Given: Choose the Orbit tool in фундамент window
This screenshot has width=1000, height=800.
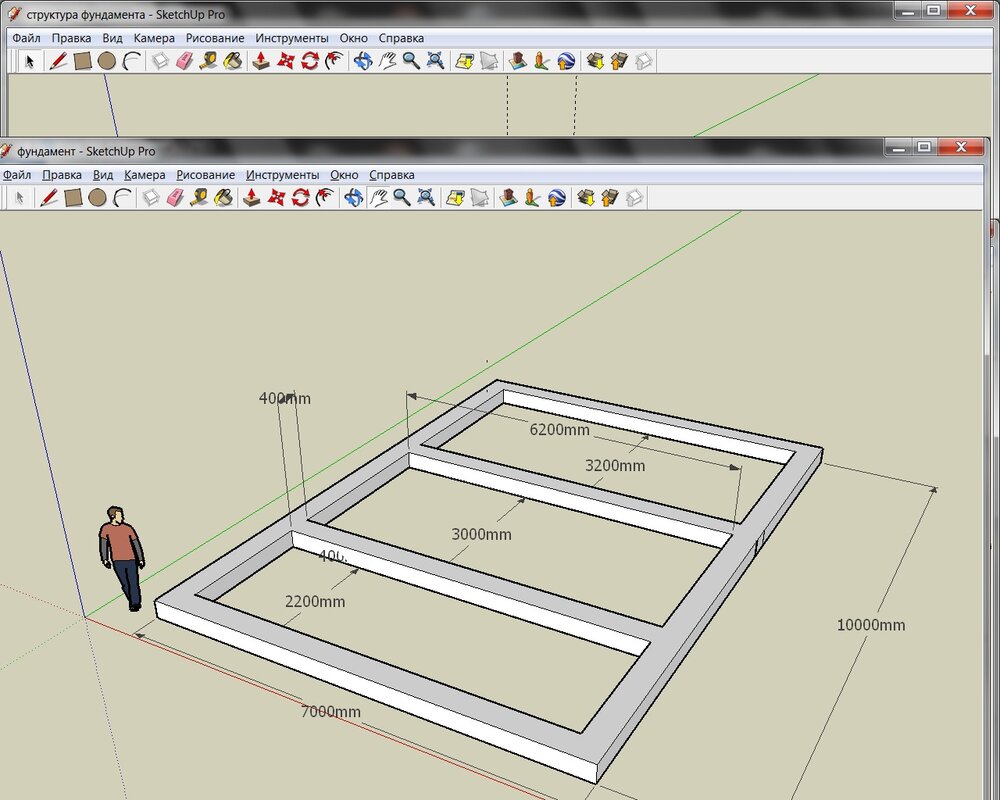Looking at the screenshot, I should pos(353,198).
